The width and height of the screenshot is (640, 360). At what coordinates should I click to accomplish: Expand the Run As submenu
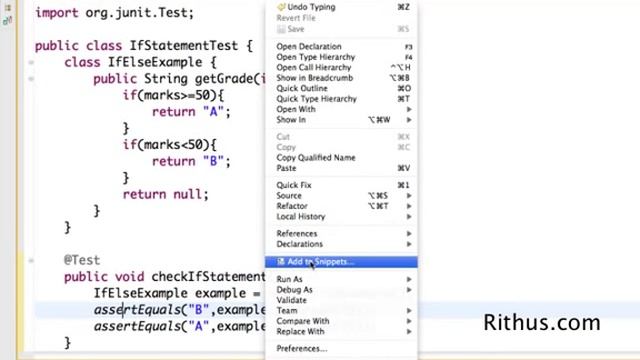(x=341, y=279)
